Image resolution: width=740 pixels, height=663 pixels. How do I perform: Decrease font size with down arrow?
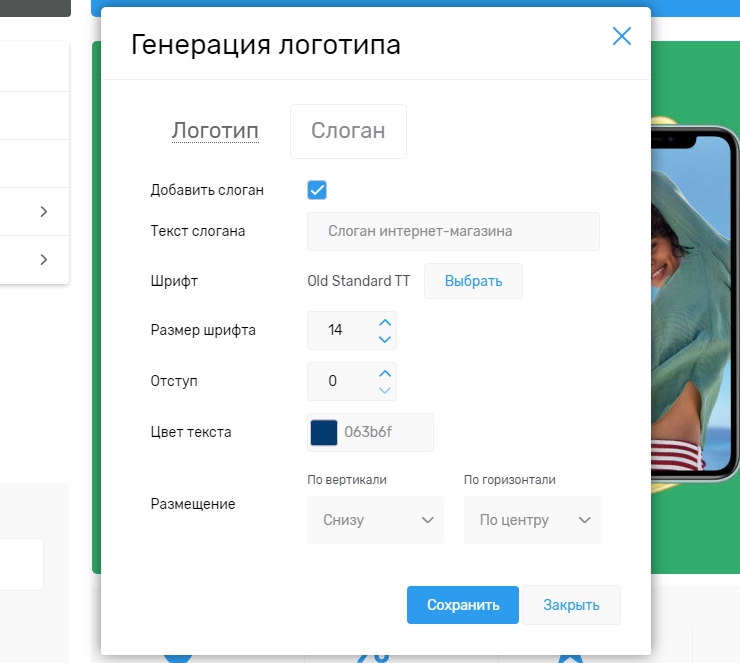[x=385, y=339]
